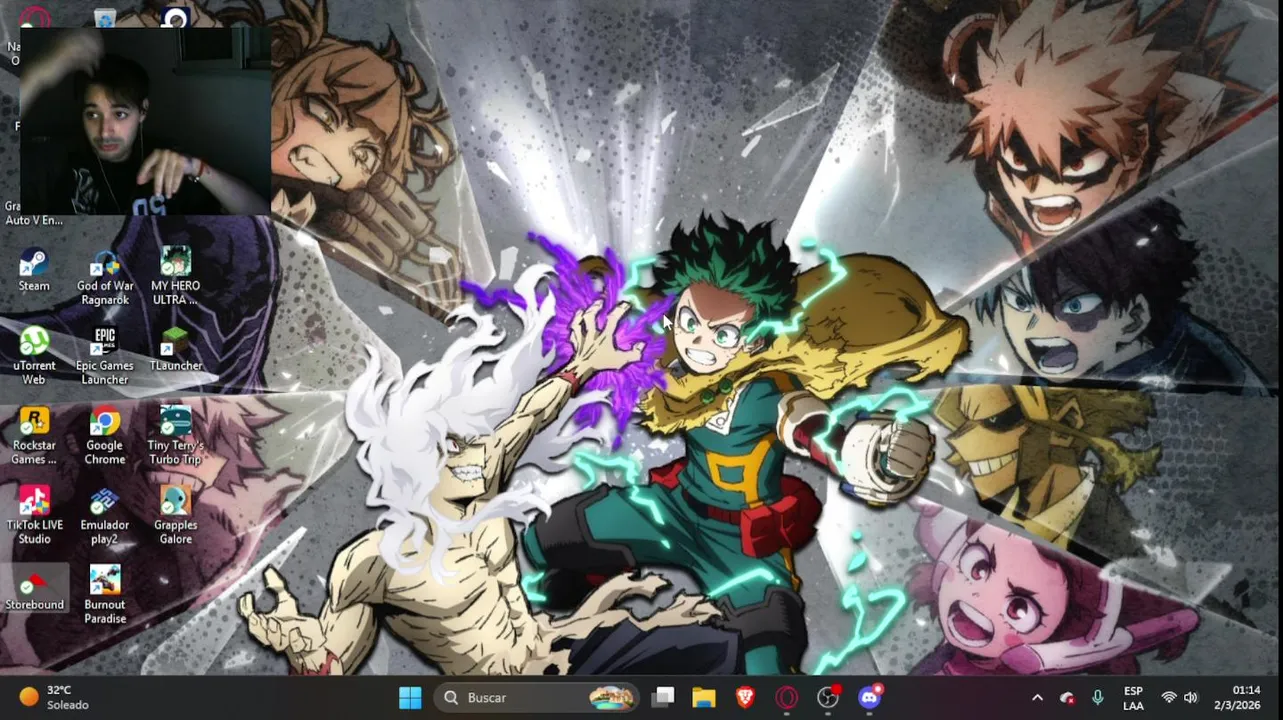Open File Explorer from taskbar

[704, 698]
